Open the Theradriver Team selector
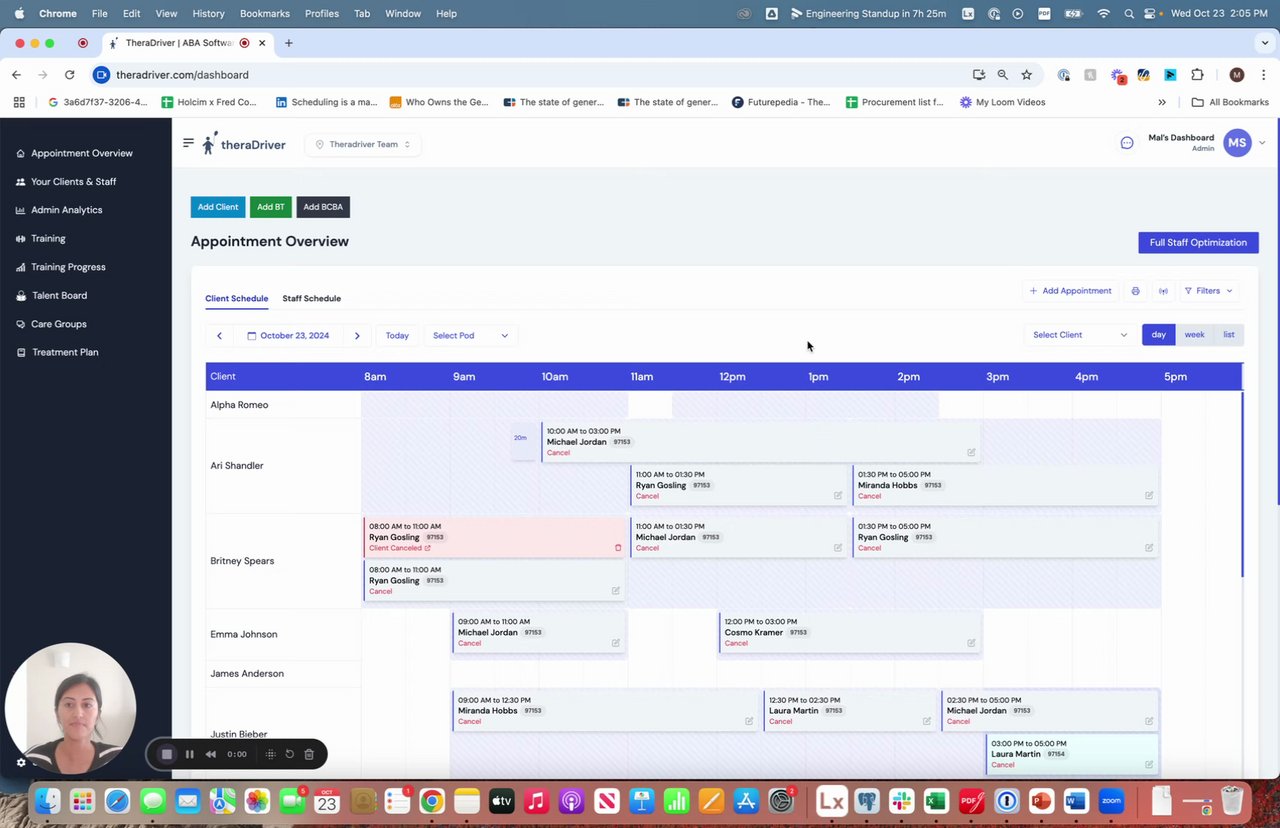Viewport: 1280px width, 828px height. pyautogui.click(x=363, y=144)
